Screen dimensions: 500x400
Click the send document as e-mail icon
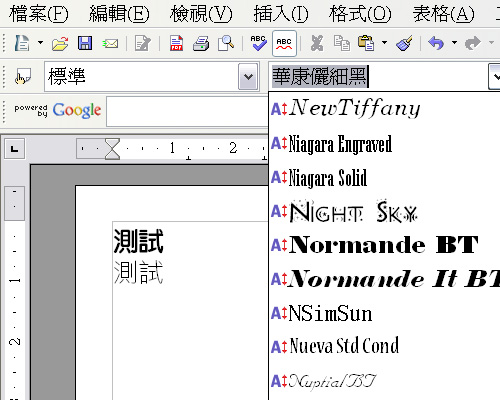[110, 43]
